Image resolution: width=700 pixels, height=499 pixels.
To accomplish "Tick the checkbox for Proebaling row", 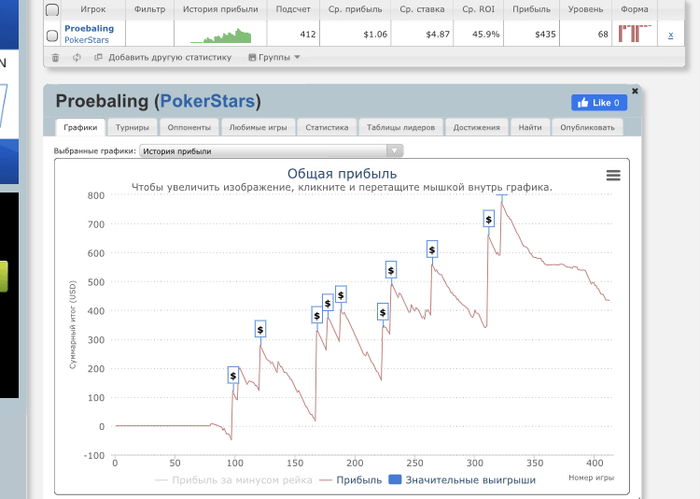I will 52,35.
